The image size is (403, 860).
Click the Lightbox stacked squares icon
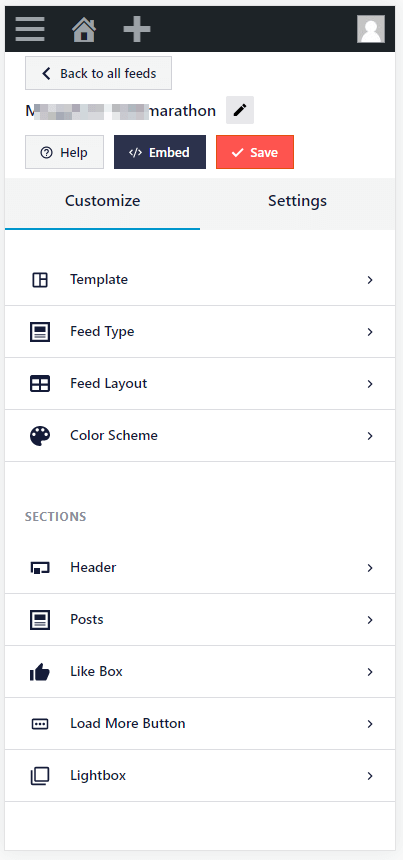(39, 776)
